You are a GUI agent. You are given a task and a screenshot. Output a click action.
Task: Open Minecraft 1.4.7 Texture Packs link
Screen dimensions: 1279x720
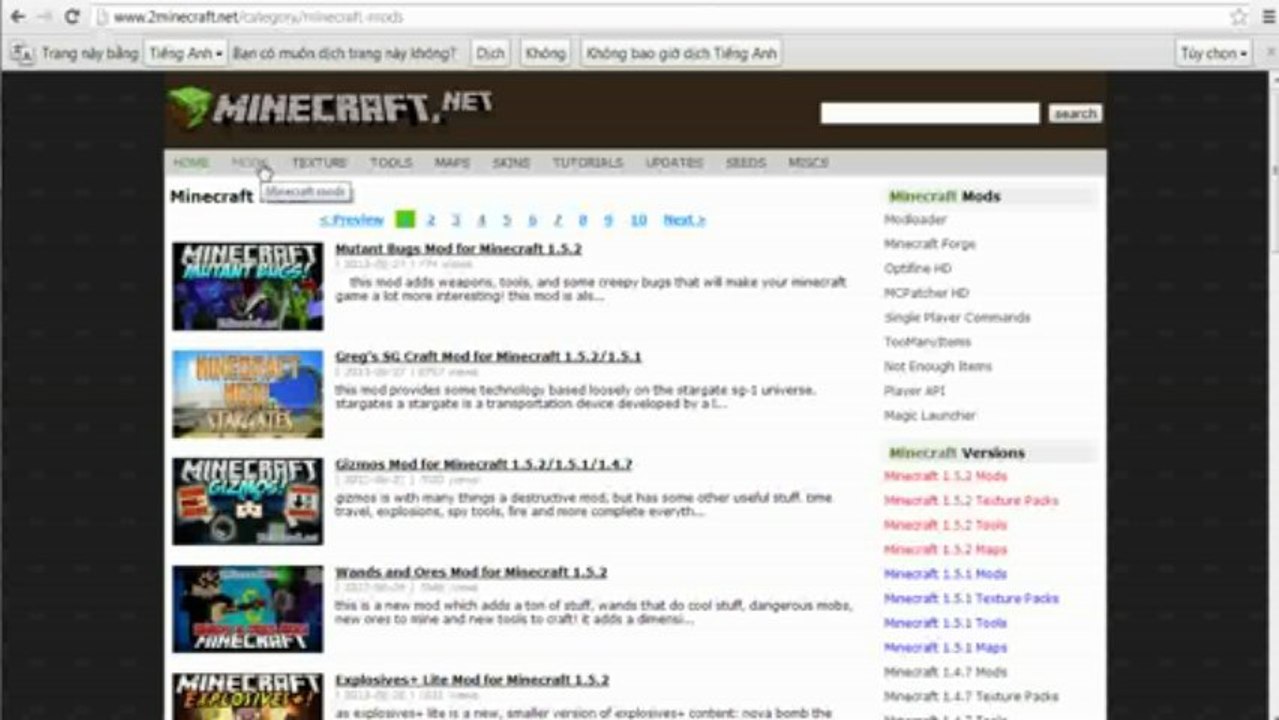coord(971,697)
